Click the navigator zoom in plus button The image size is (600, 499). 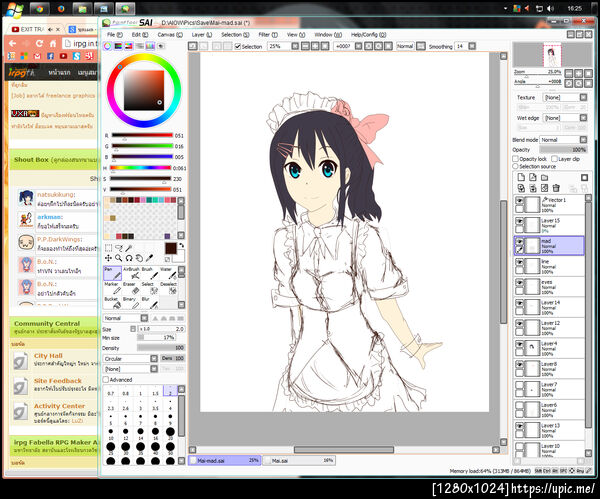click(578, 73)
